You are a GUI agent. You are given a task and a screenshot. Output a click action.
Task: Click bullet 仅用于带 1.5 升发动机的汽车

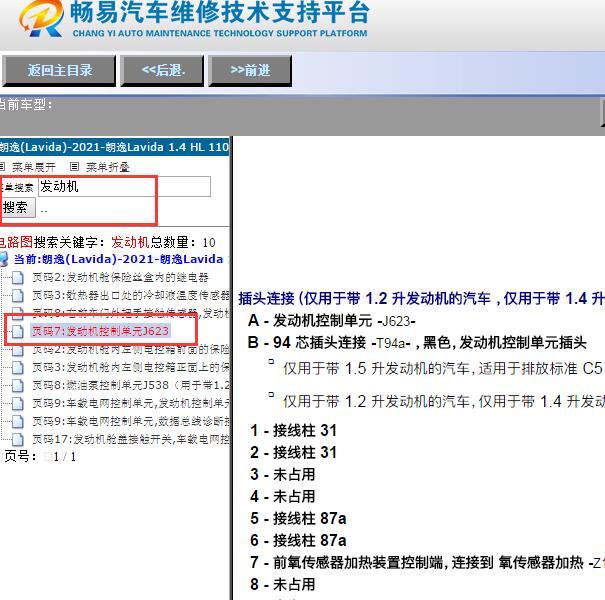442,368
